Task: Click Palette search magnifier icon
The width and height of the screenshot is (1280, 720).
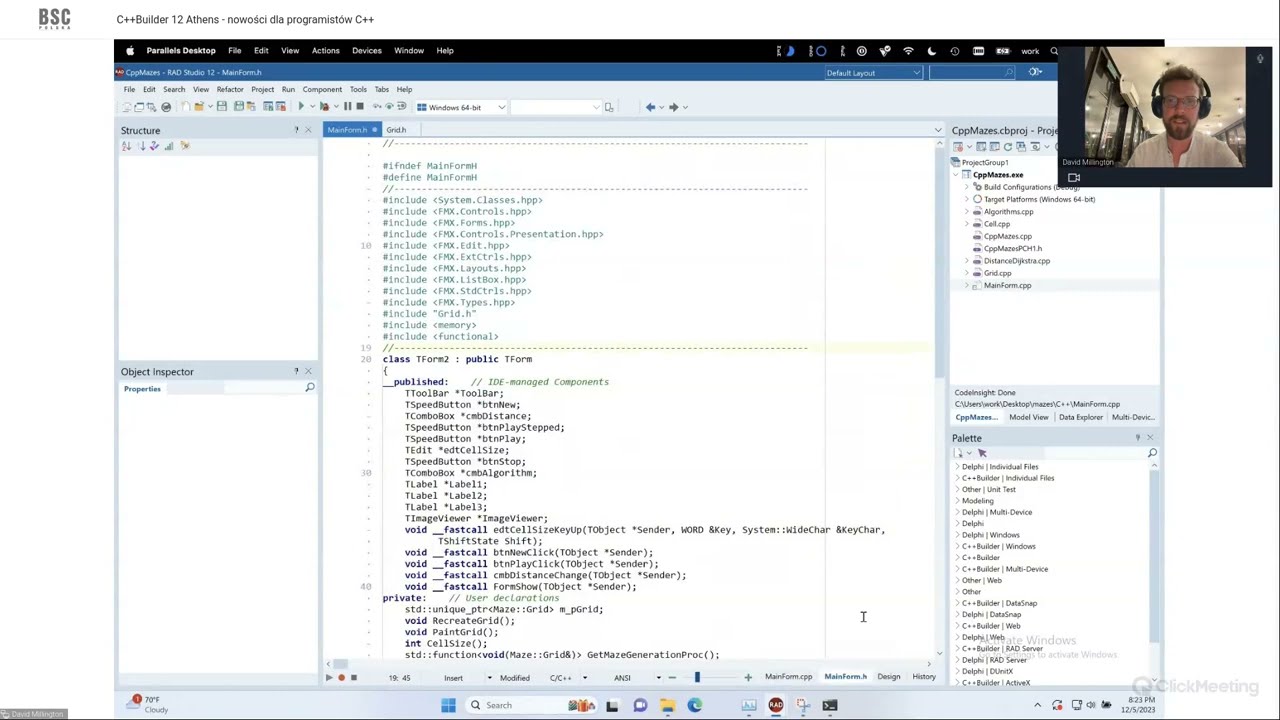Action: (x=1152, y=453)
